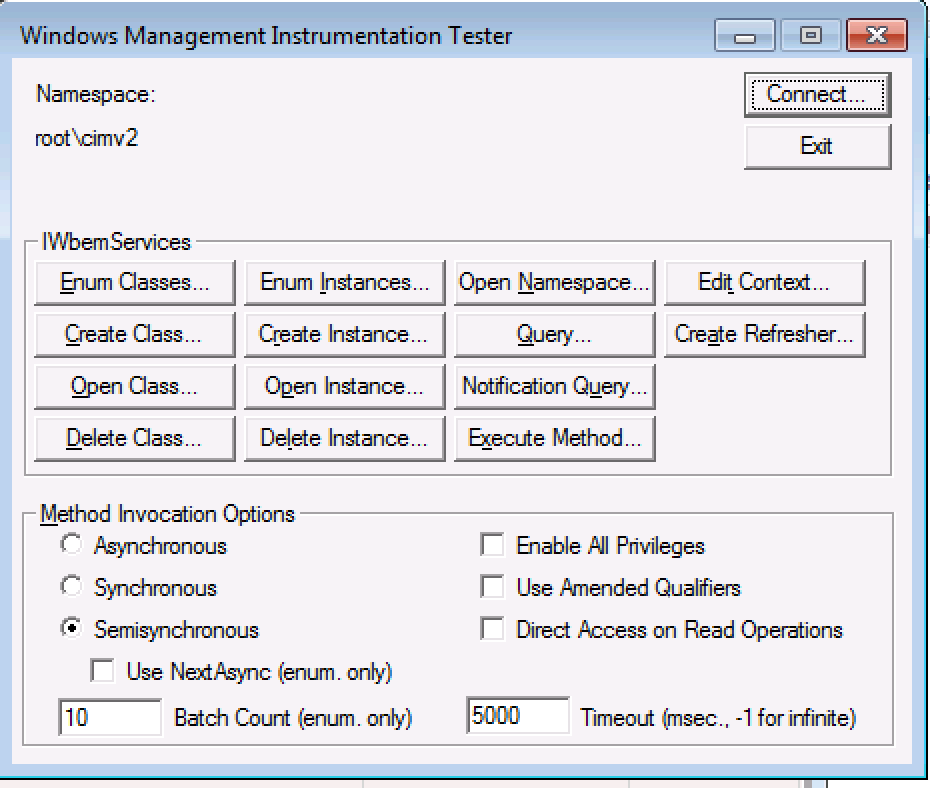Image resolution: width=930 pixels, height=788 pixels.
Task: Enable Use NextAsync (enum. only) checkbox
Action: coord(103,671)
